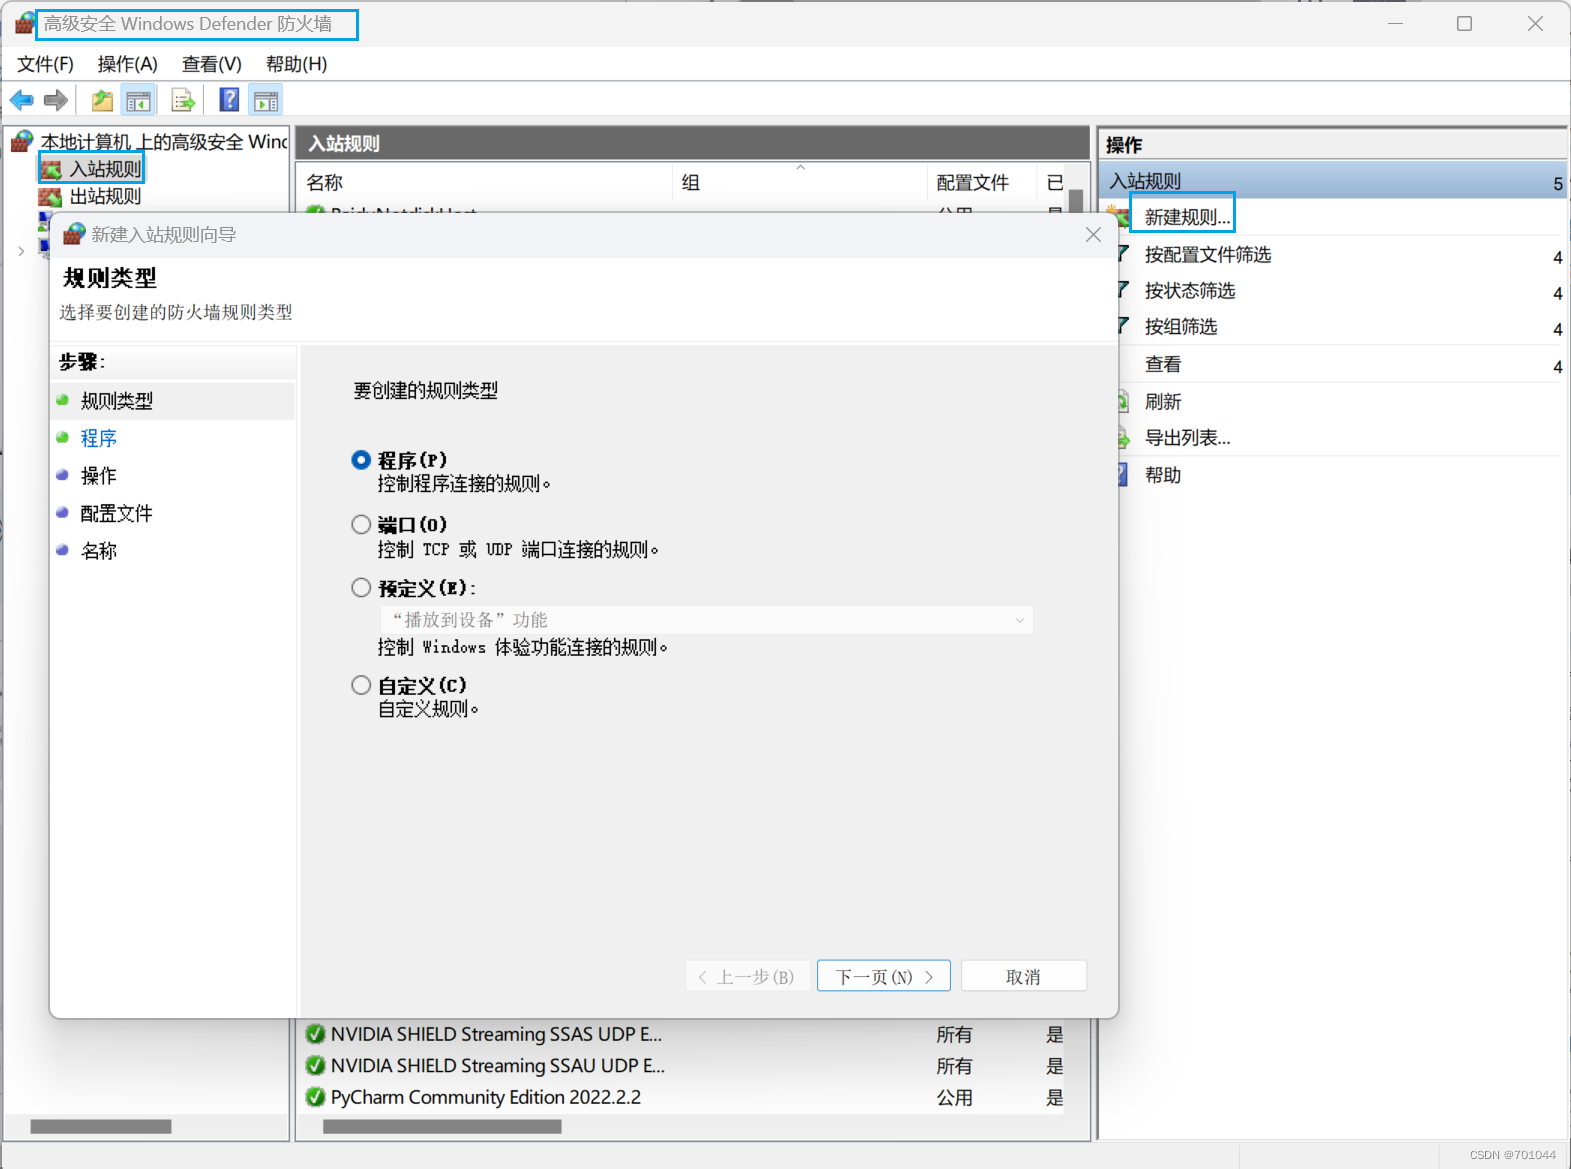Sort by the 配置文件 column header
The width and height of the screenshot is (1571, 1169).
(981, 182)
